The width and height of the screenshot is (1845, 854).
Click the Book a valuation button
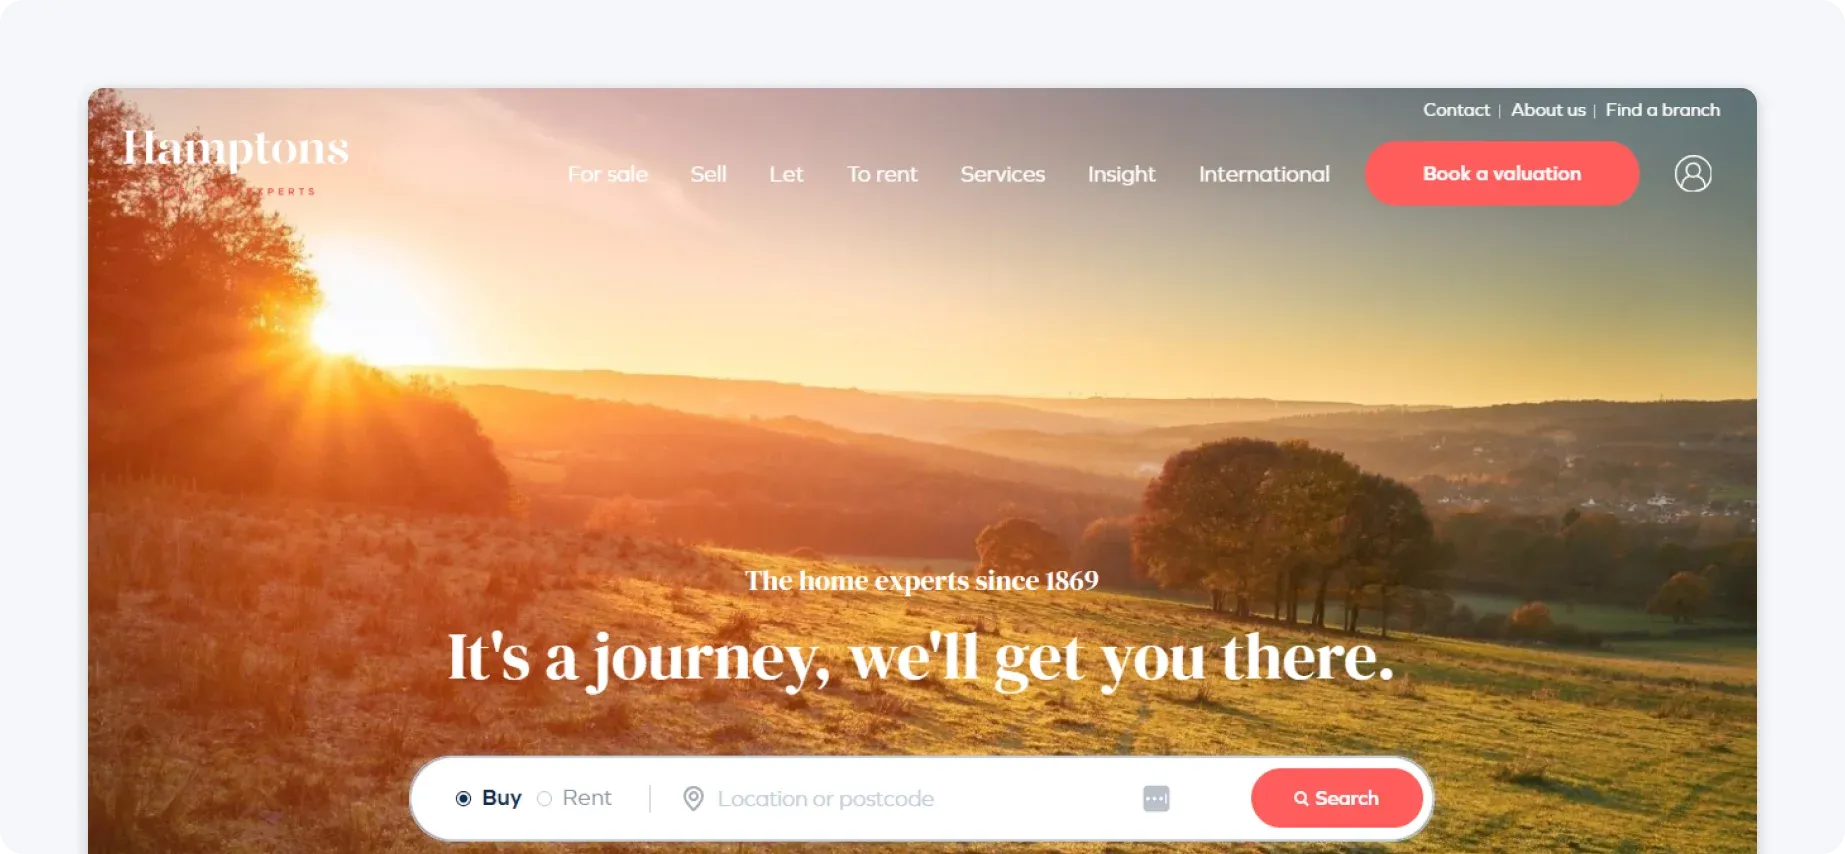click(x=1502, y=173)
